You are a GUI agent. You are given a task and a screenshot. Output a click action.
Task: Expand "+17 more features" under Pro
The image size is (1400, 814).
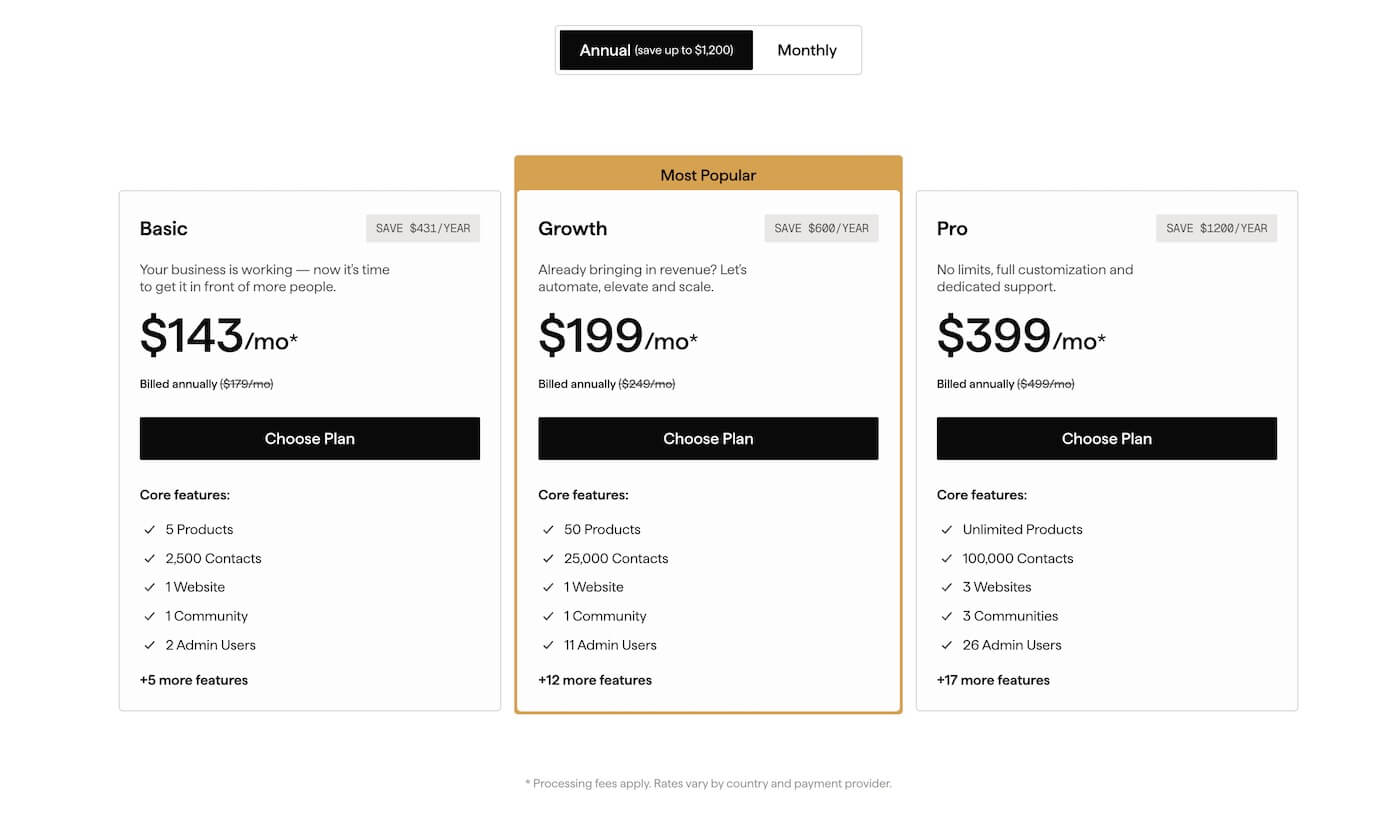993,680
